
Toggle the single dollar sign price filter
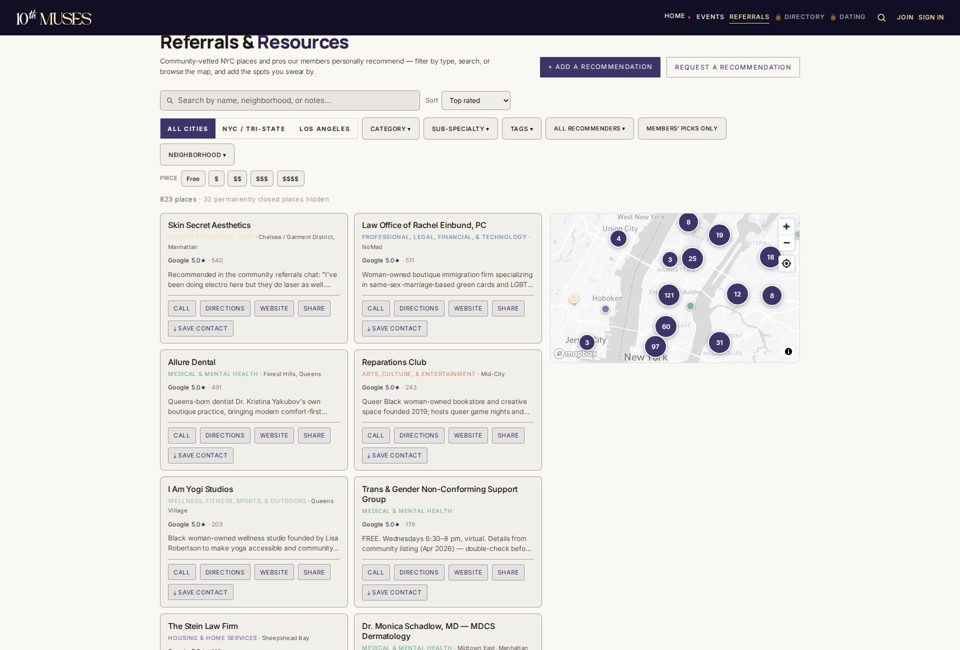216,179
